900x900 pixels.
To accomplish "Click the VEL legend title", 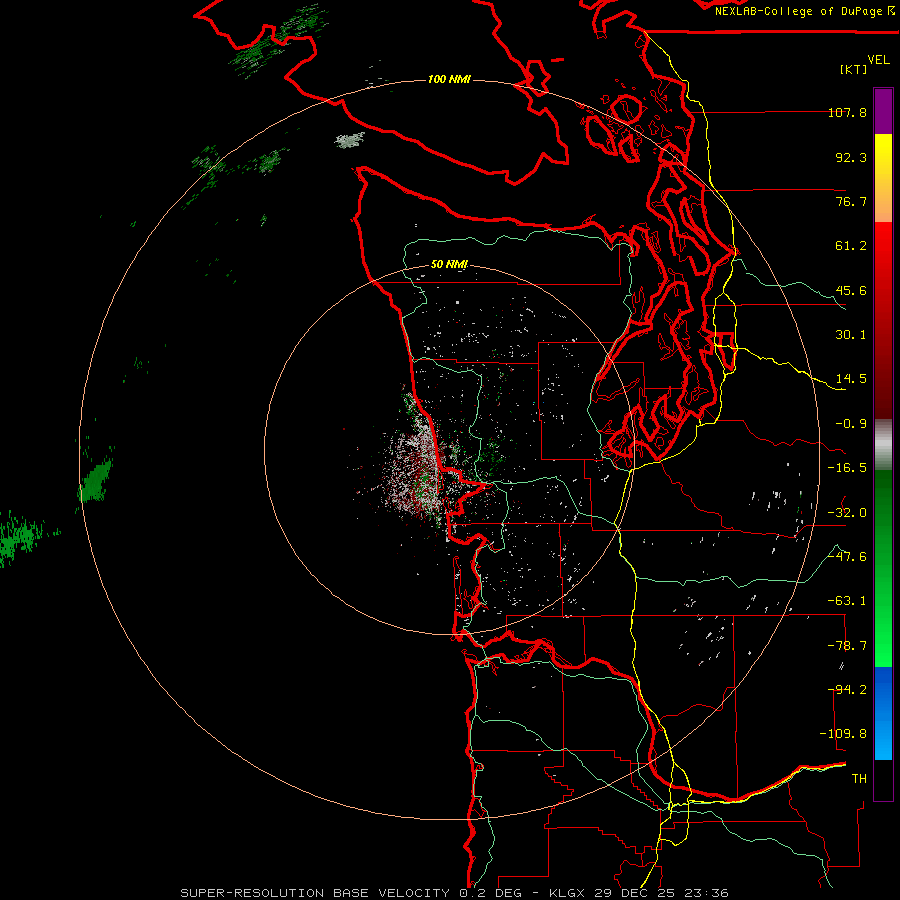I will (878, 60).
